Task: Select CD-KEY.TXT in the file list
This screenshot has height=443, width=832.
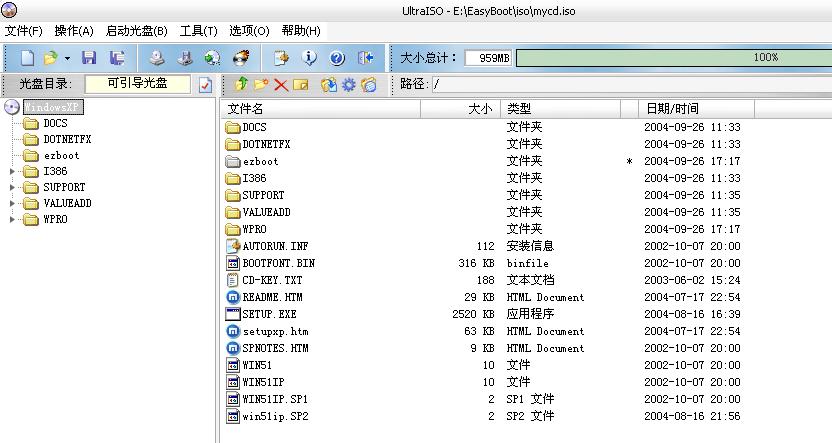Action: (x=264, y=280)
